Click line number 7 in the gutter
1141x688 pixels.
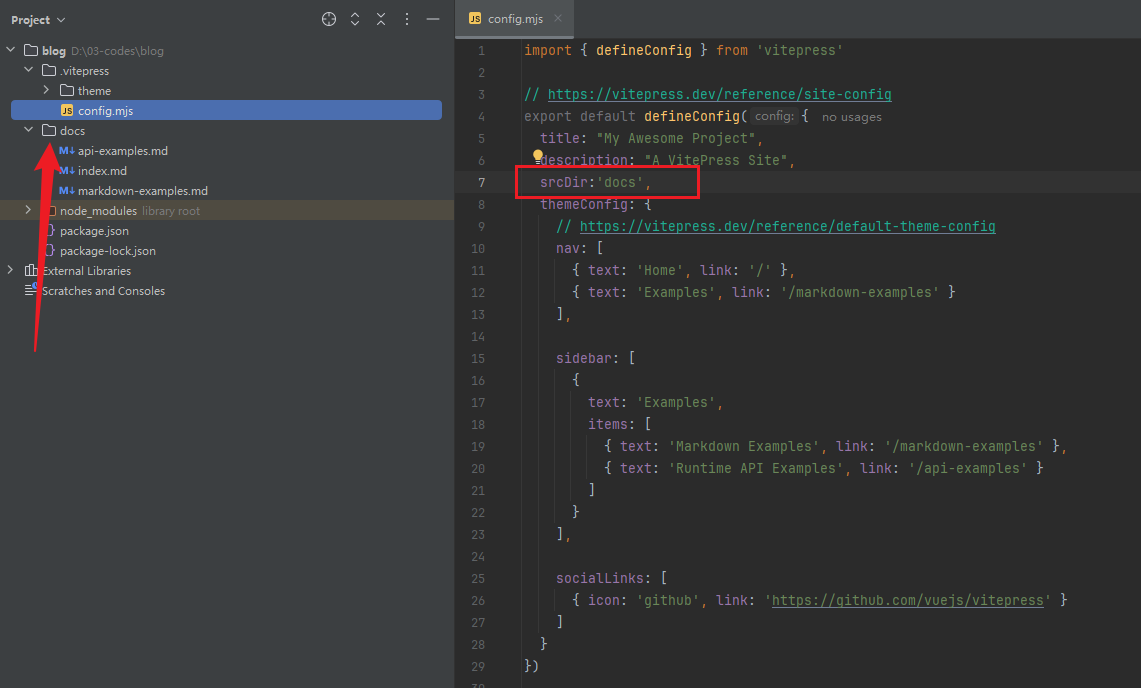pos(481,182)
